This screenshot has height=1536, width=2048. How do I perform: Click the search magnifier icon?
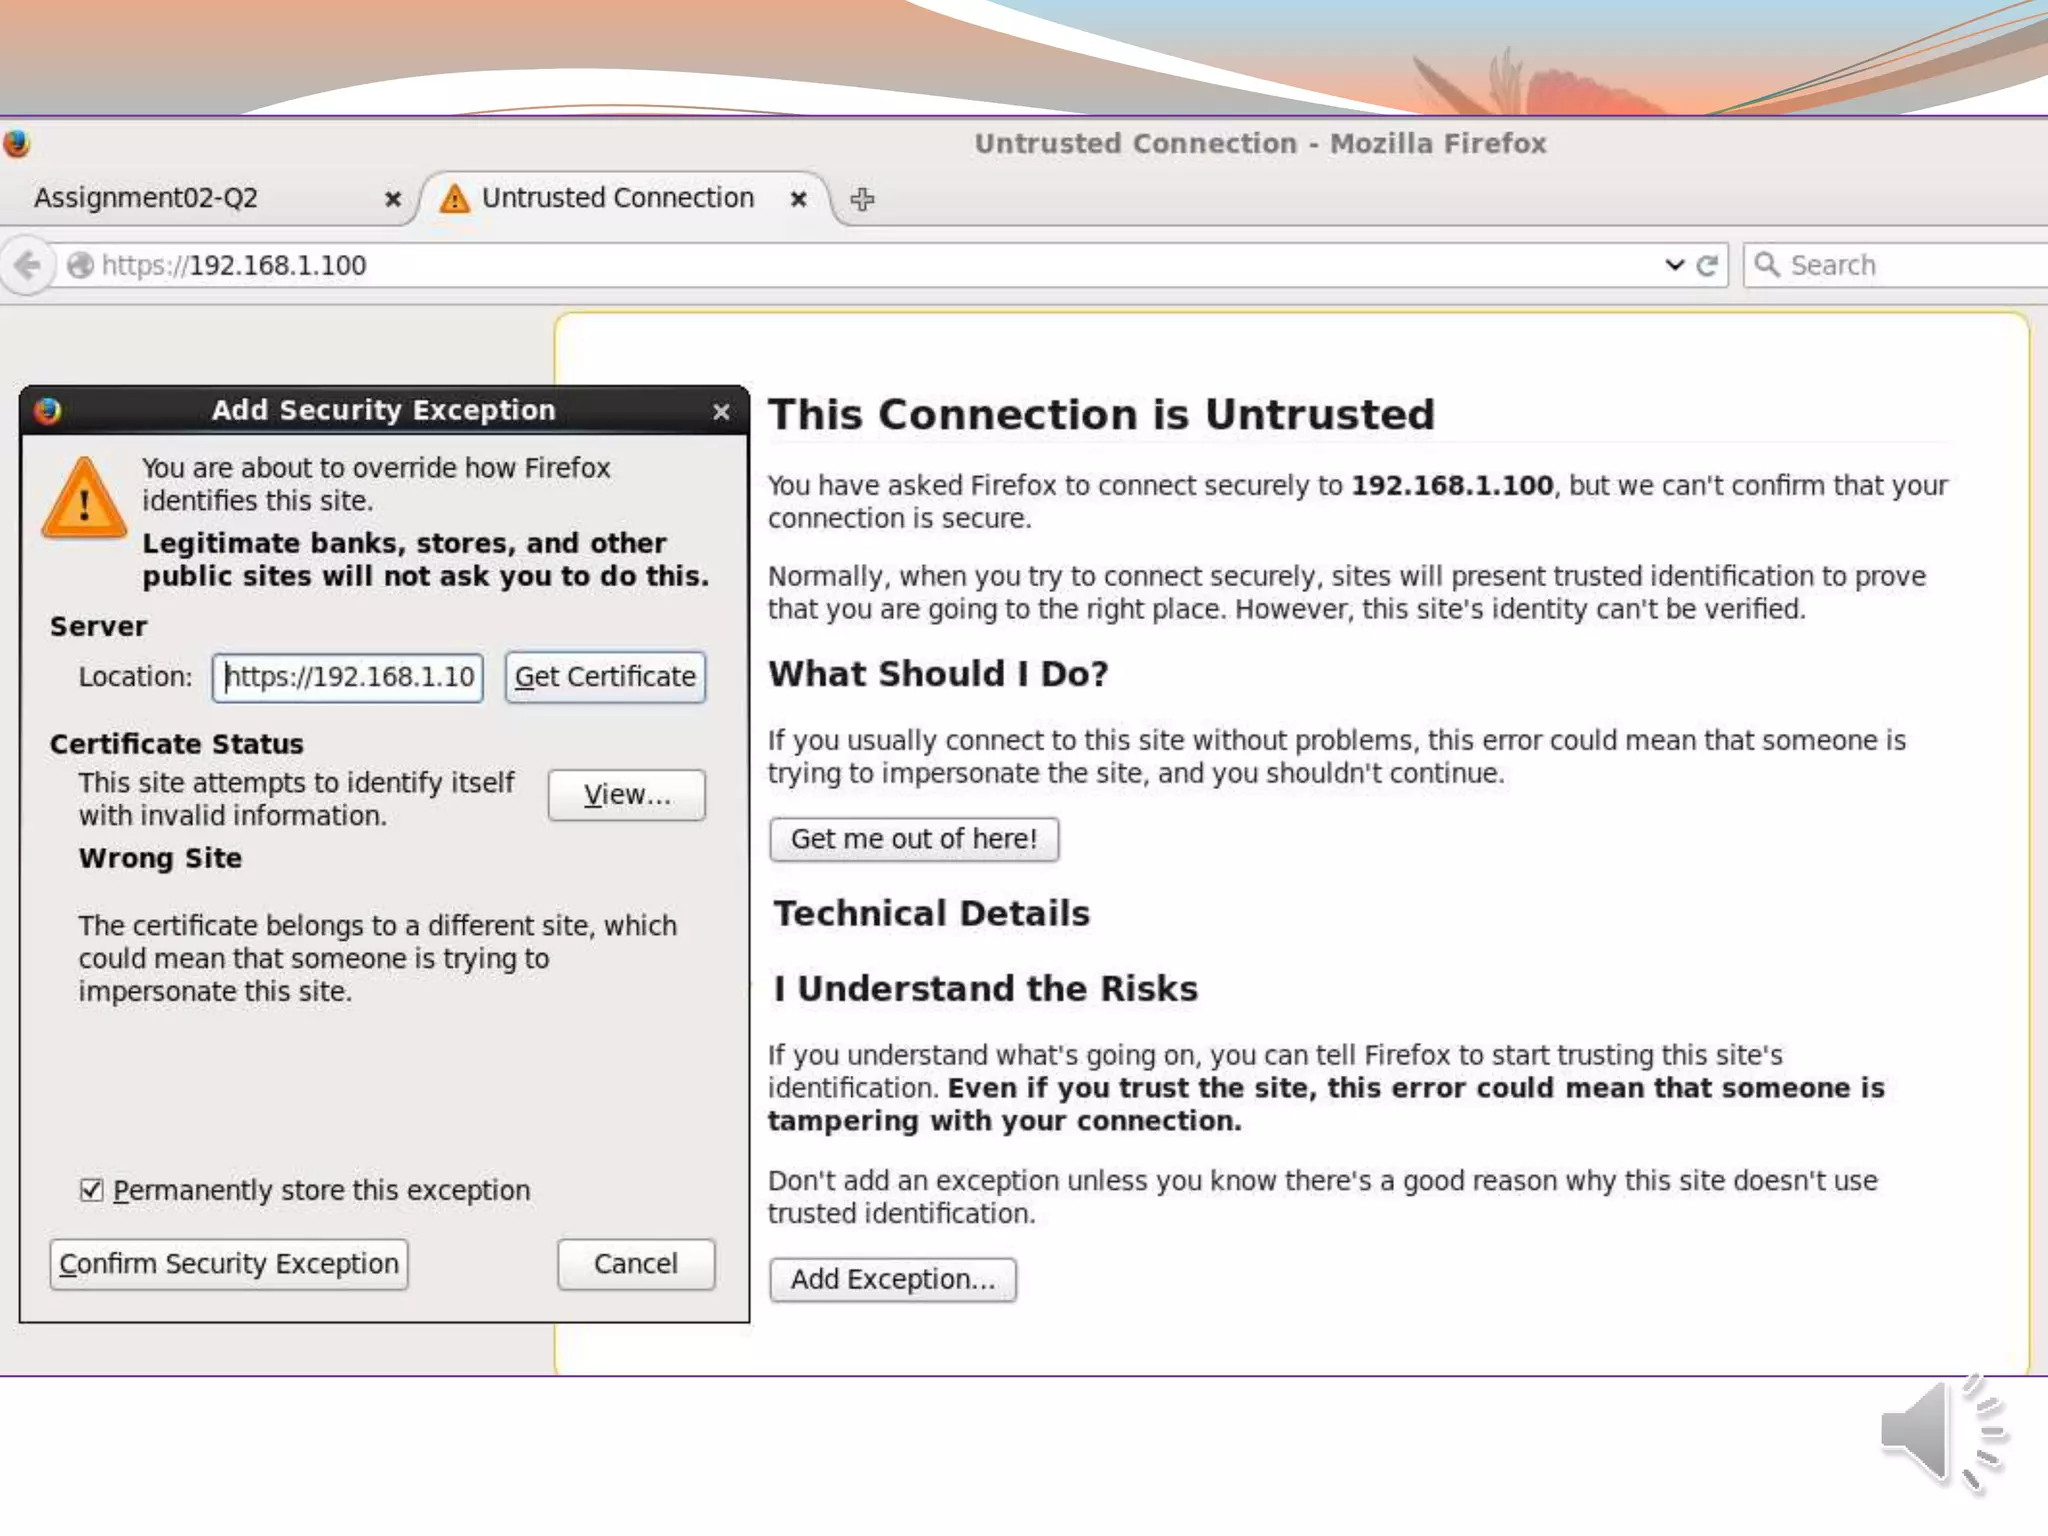[1767, 264]
